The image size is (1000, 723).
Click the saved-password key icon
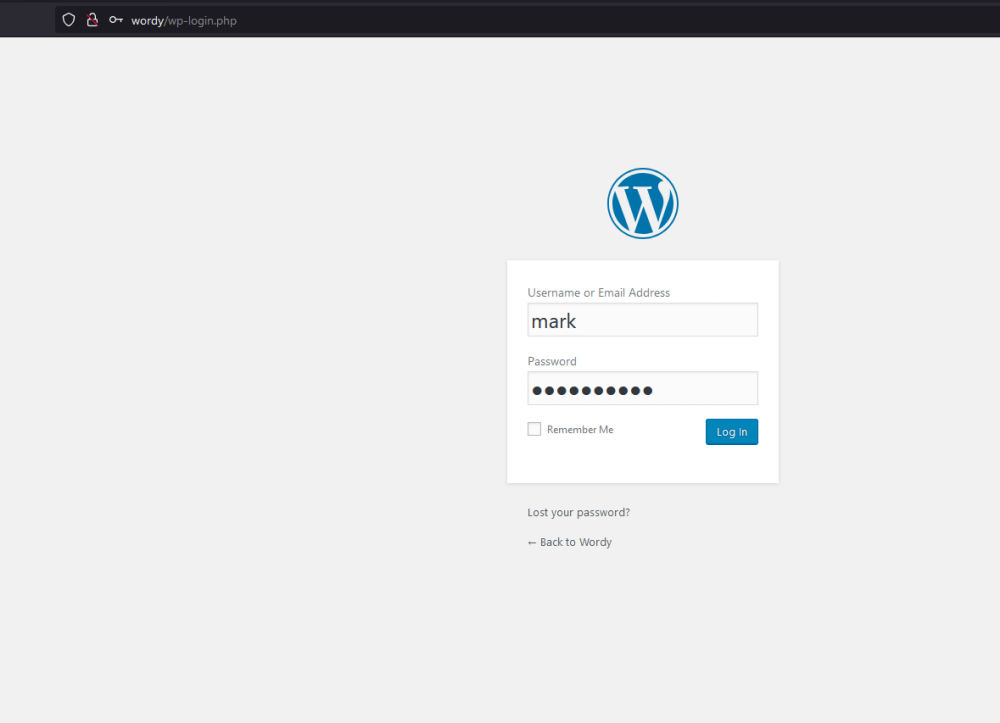pyautogui.click(x=115, y=20)
